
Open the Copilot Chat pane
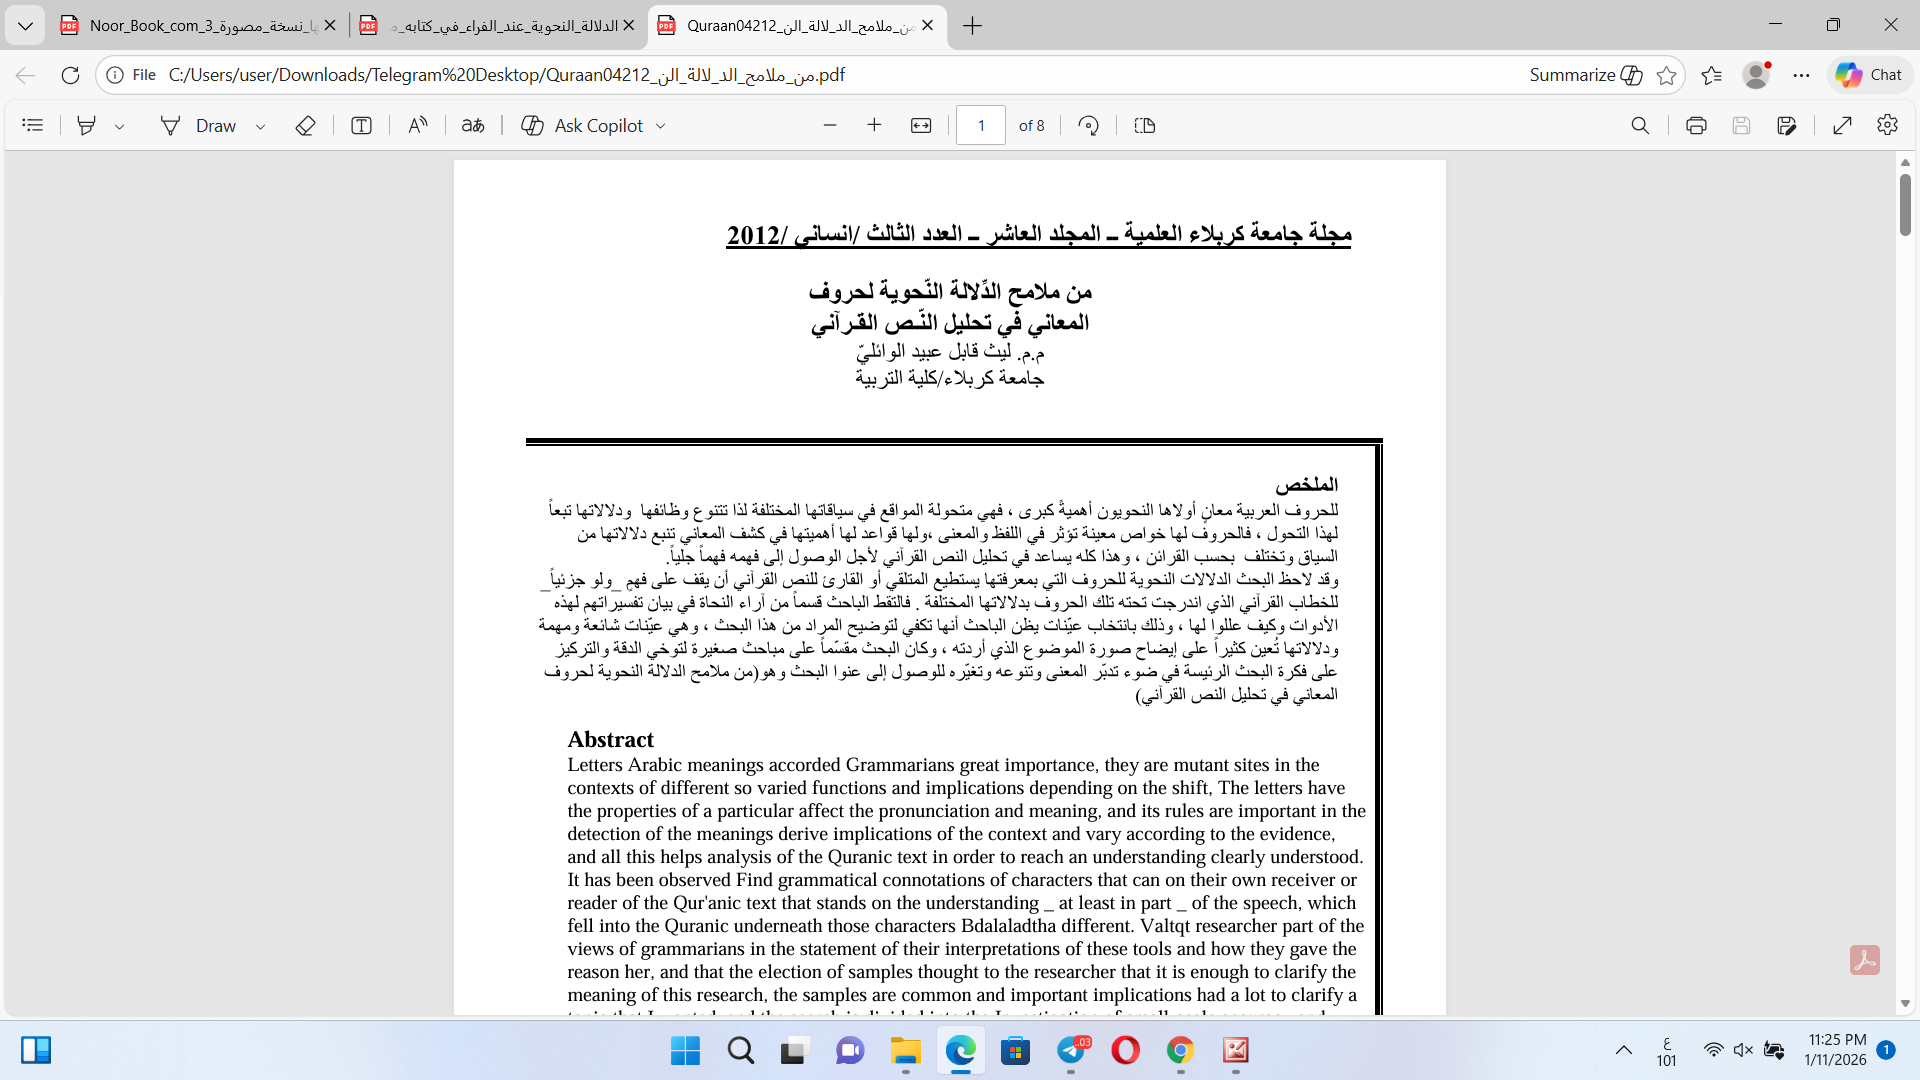pos(1869,75)
